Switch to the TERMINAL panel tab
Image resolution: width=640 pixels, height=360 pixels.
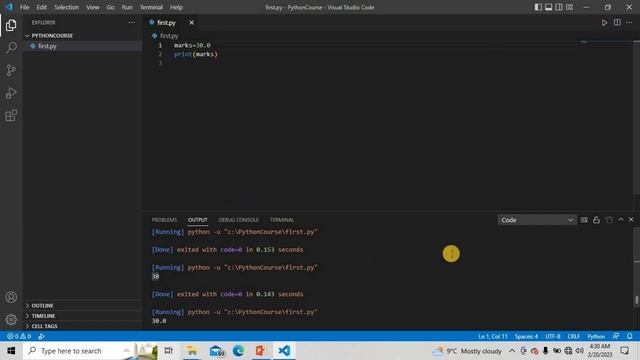282,220
